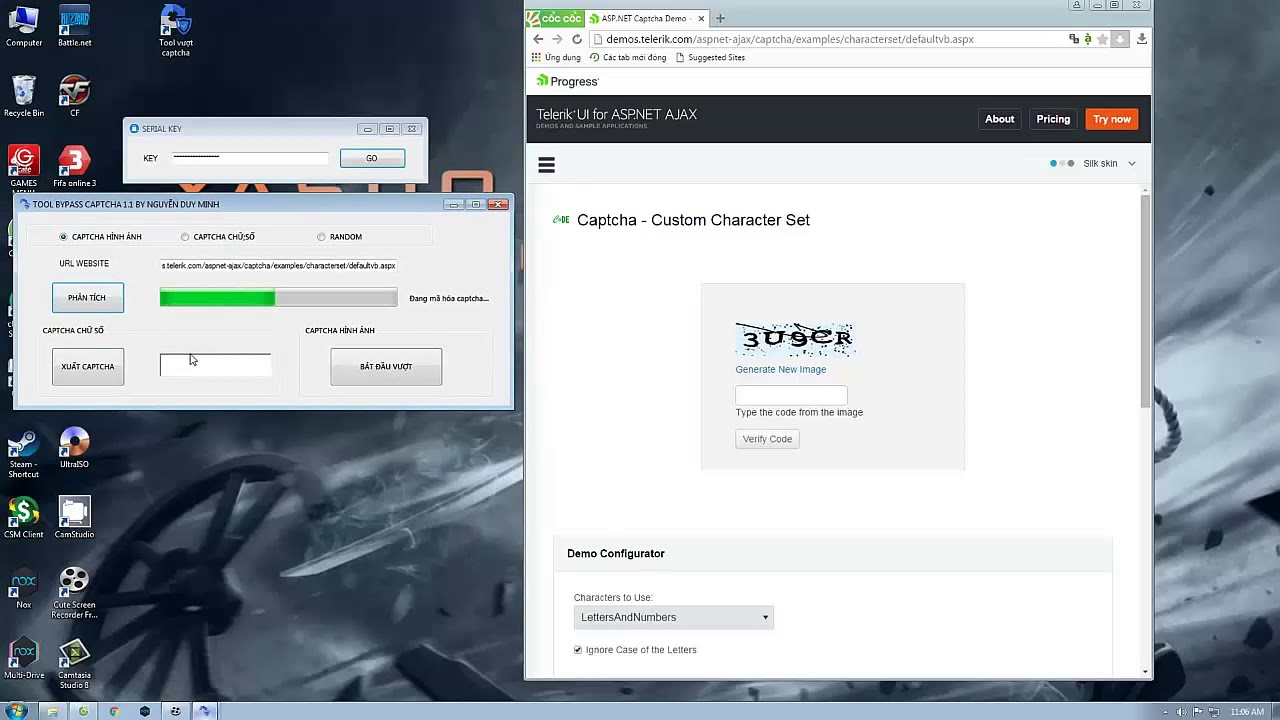Open the CamStudio desktop icon
This screenshot has width=1280, height=720.
(74, 518)
